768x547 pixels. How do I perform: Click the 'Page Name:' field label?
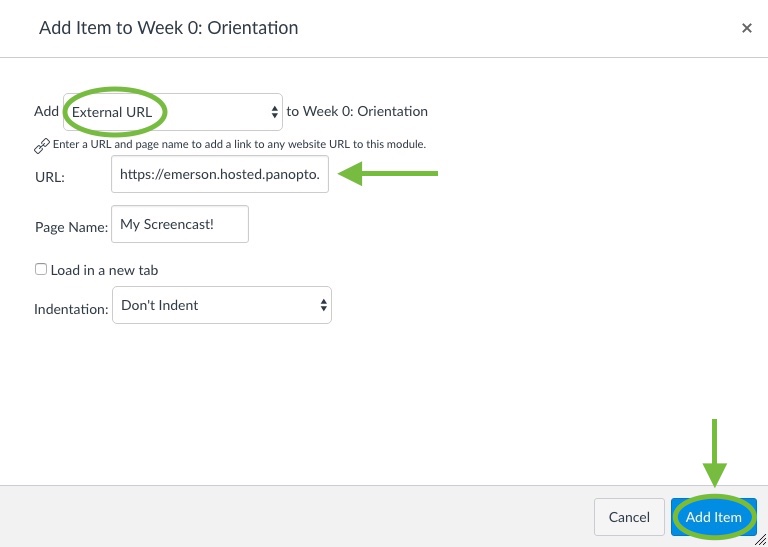pos(72,227)
